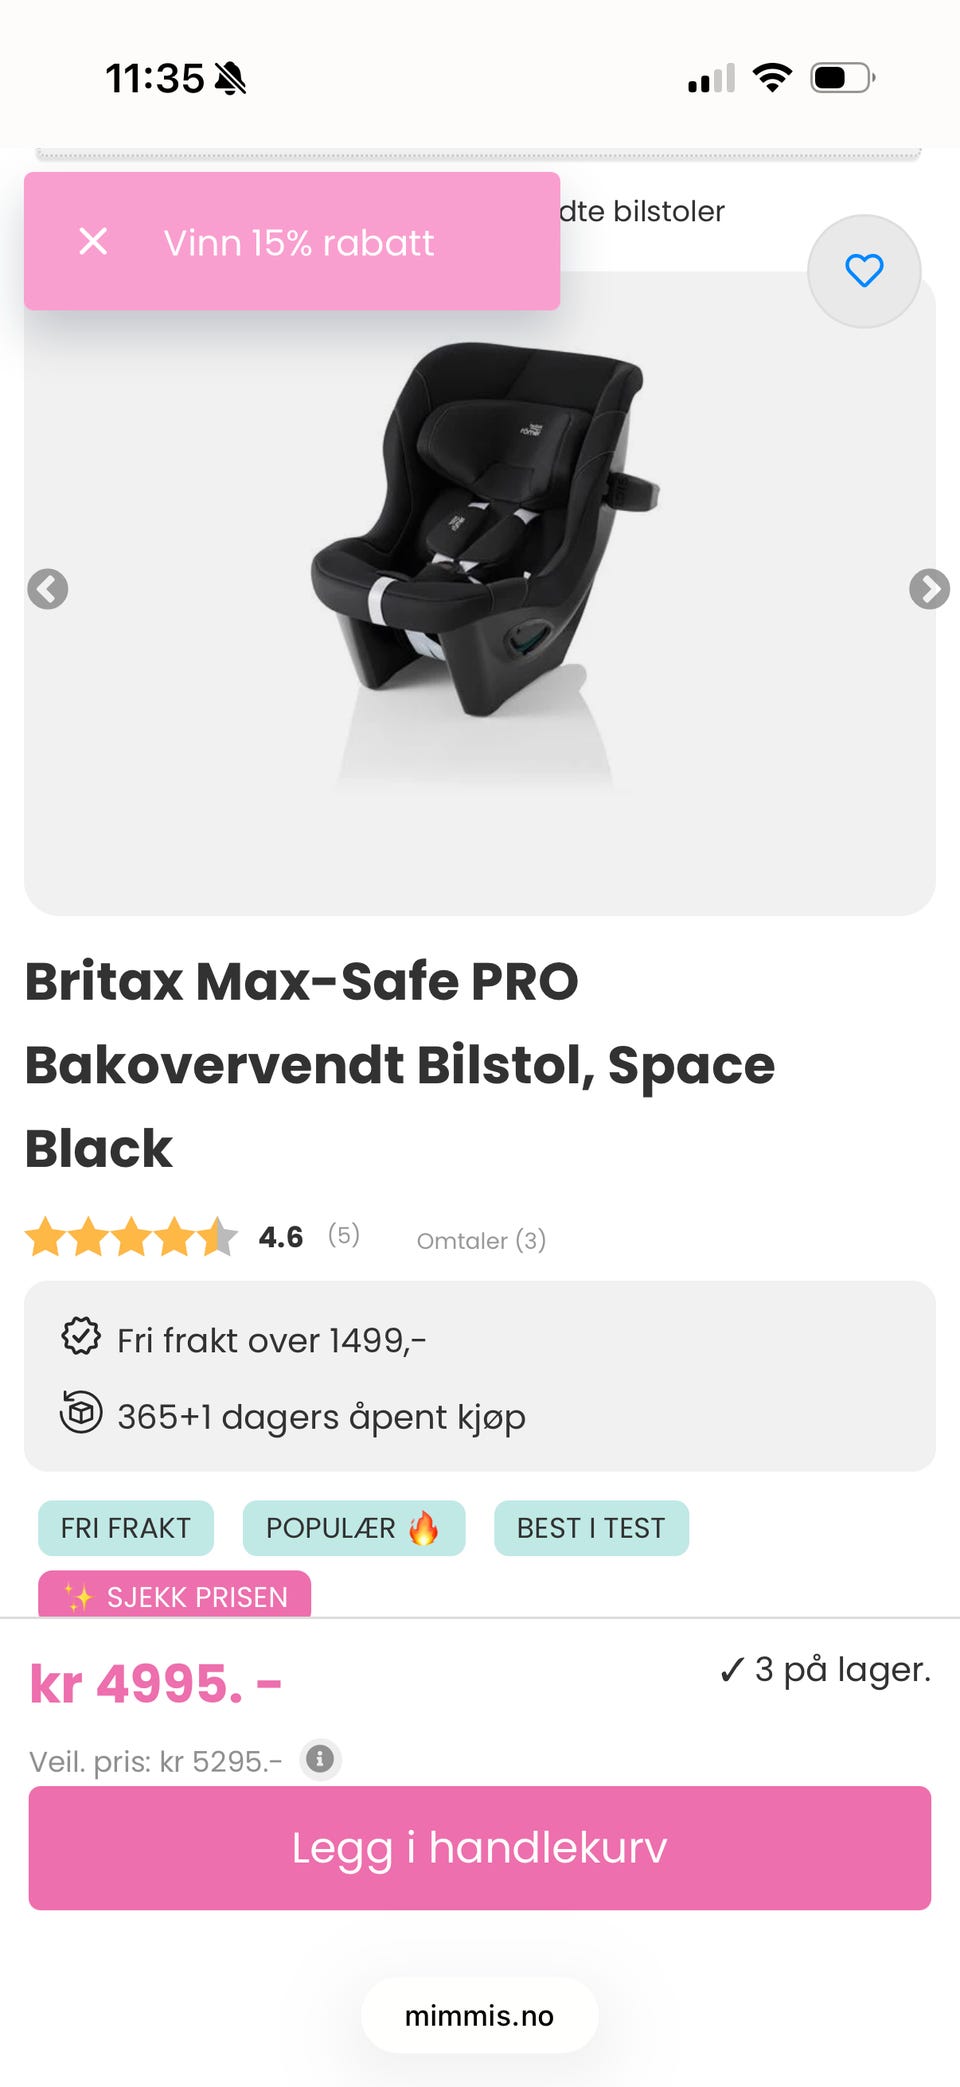Tap the free shipping badge icon
This screenshot has width=960, height=2087.
(x=81, y=1337)
